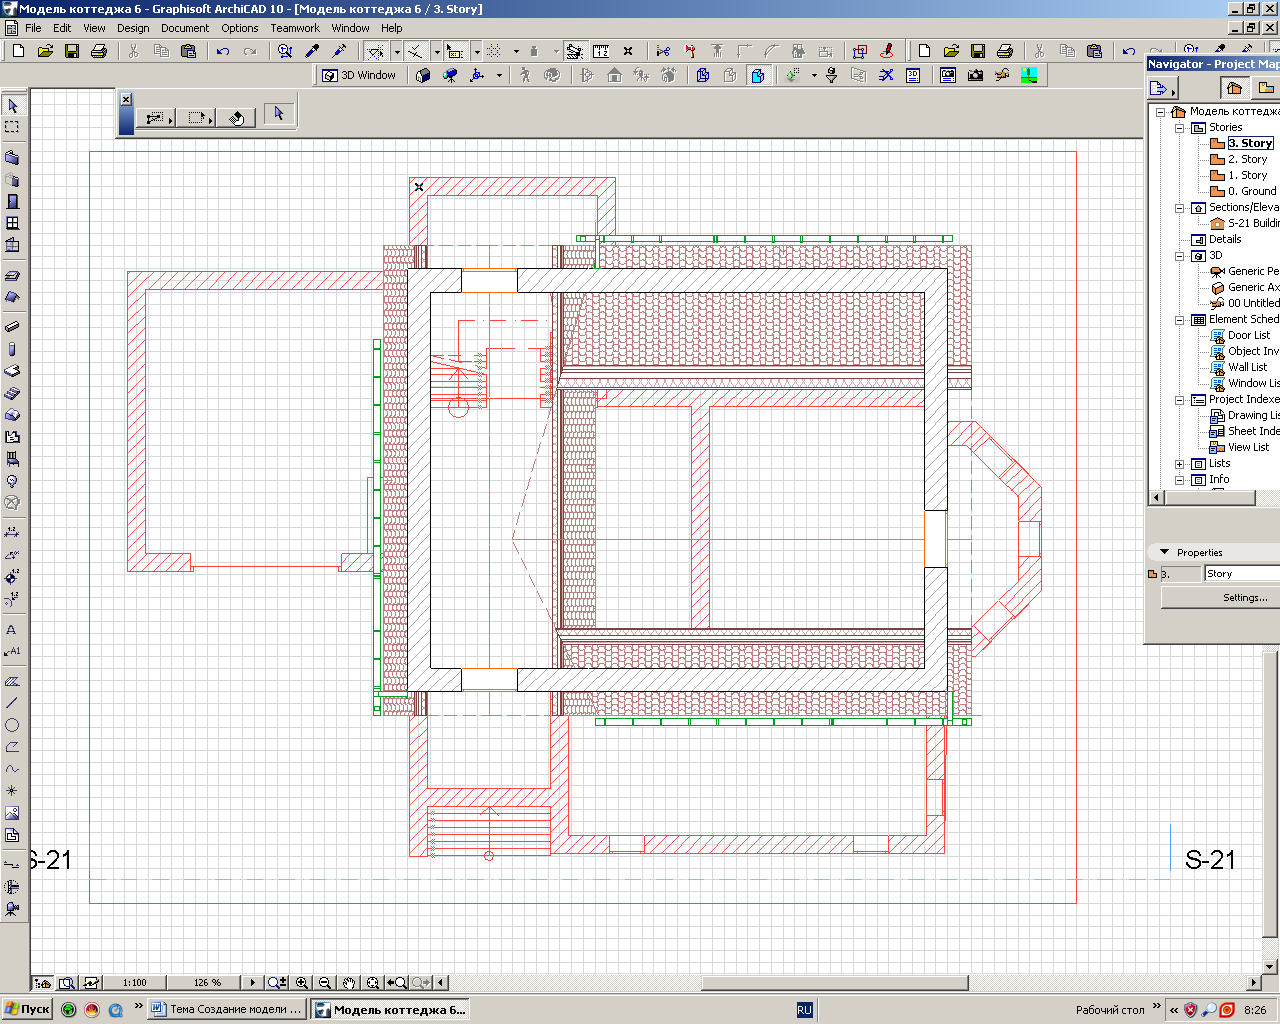Click the eyedropper Pick Up Parameters icon

point(312,51)
